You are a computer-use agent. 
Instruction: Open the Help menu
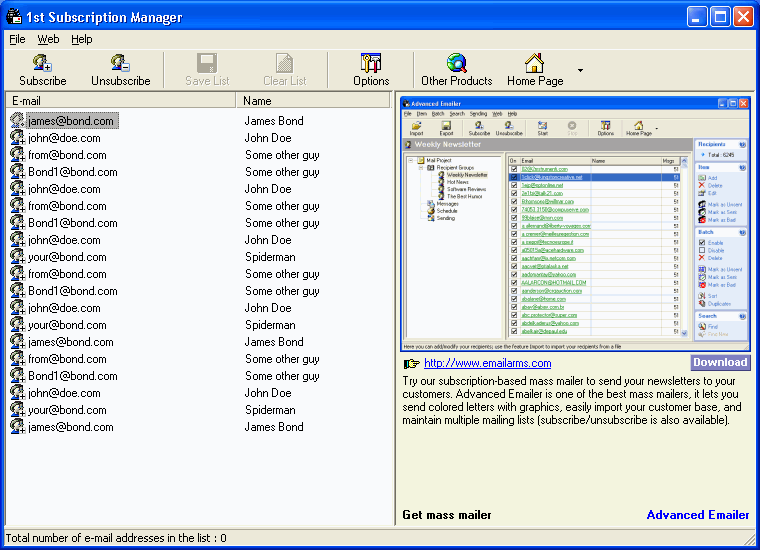click(81, 39)
